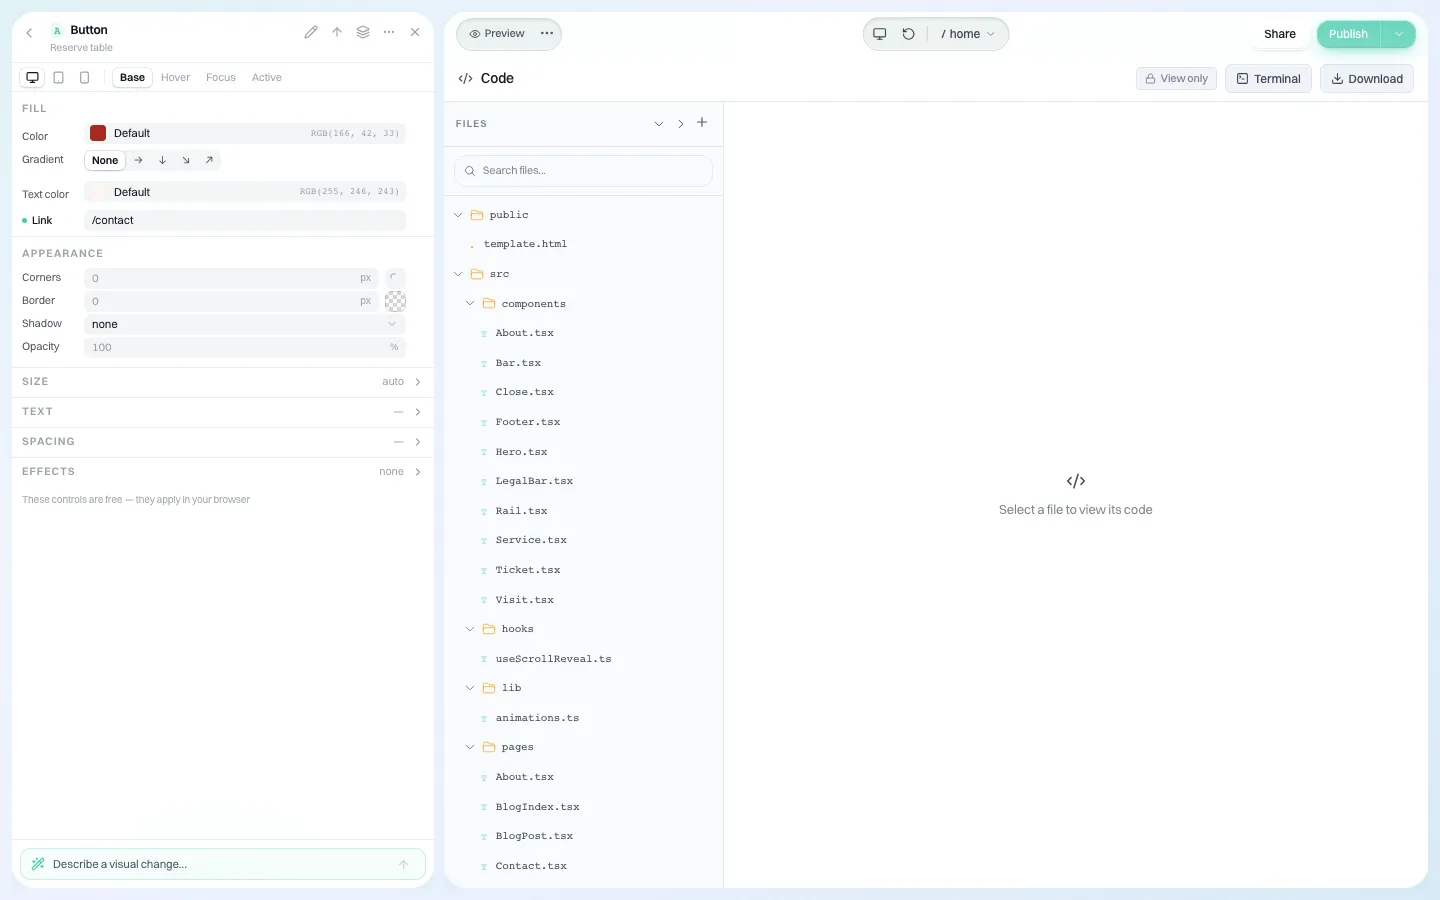Screen dimensions: 1440x900
Task: Add a new file with plus icon
Action: [x=702, y=123]
